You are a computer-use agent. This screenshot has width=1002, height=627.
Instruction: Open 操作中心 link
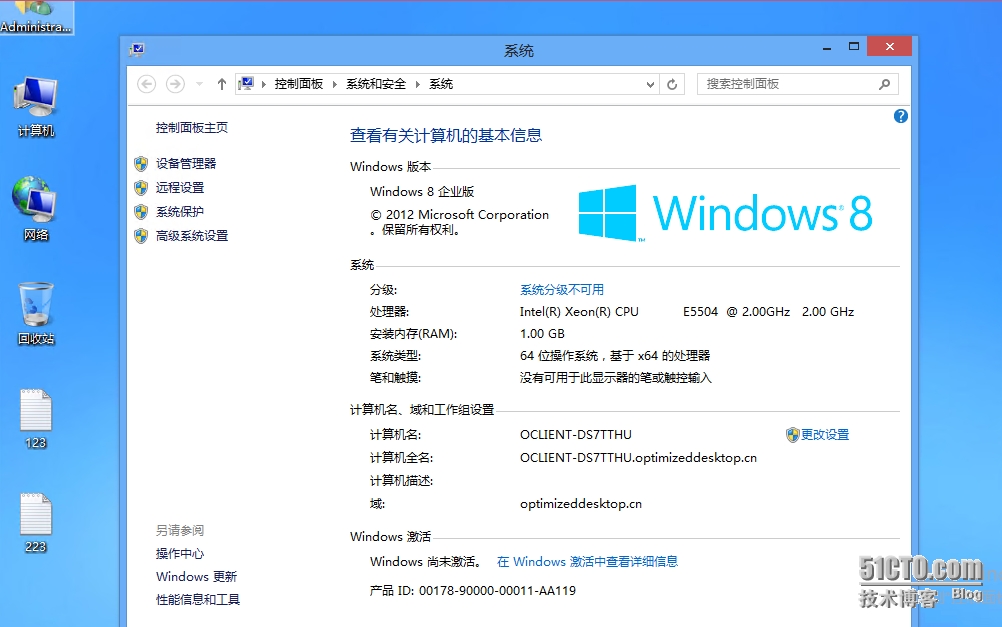(x=180, y=553)
